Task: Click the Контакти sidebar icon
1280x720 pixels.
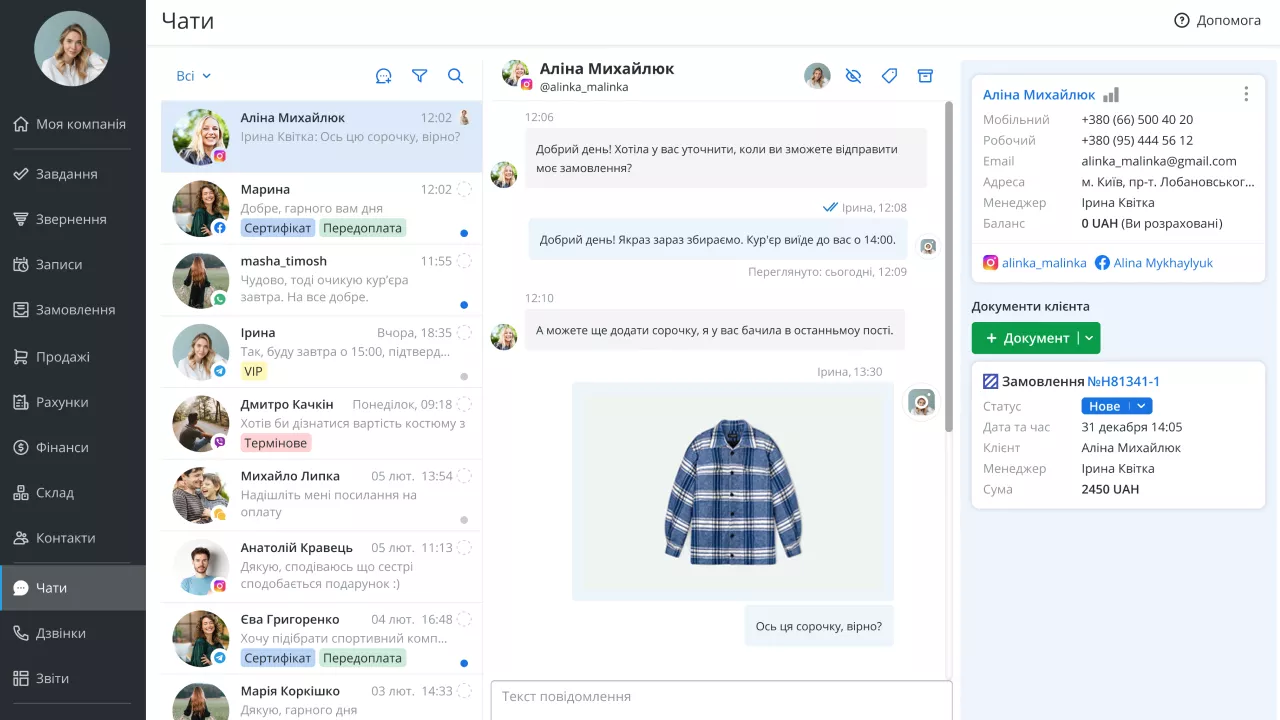Action: point(21,538)
